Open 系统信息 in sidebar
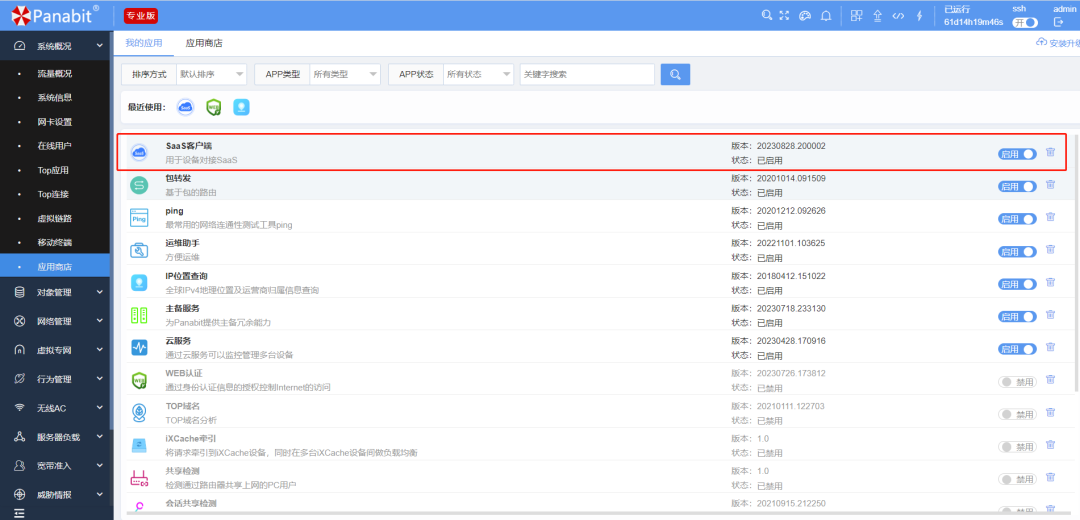This screenshot has height=520, width=1080. click(x=55, y=98)
